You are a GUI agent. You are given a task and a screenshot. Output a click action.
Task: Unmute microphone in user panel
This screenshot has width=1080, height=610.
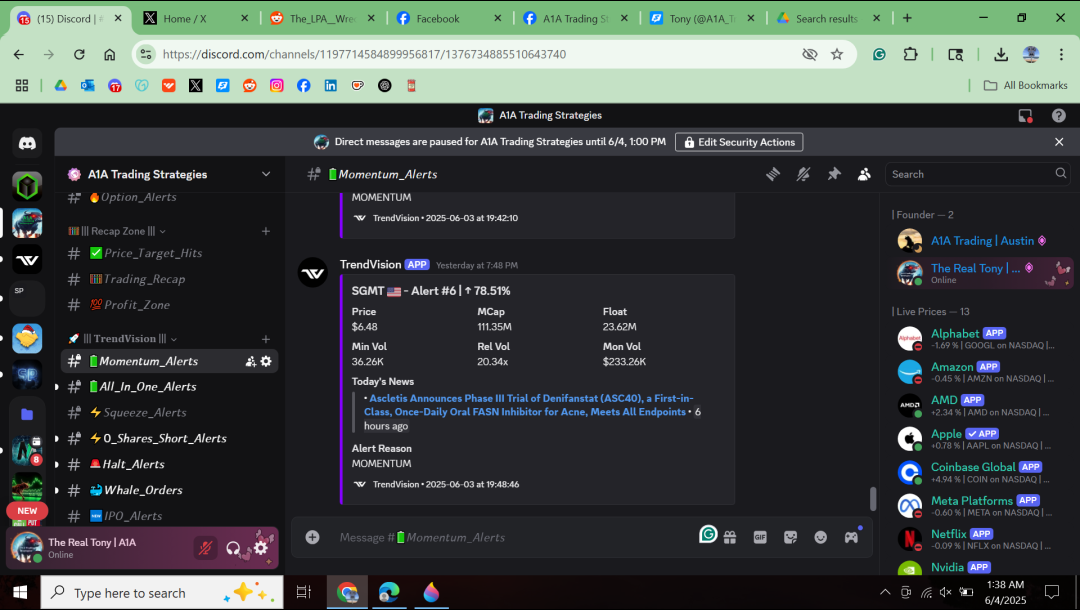point(205,548)
